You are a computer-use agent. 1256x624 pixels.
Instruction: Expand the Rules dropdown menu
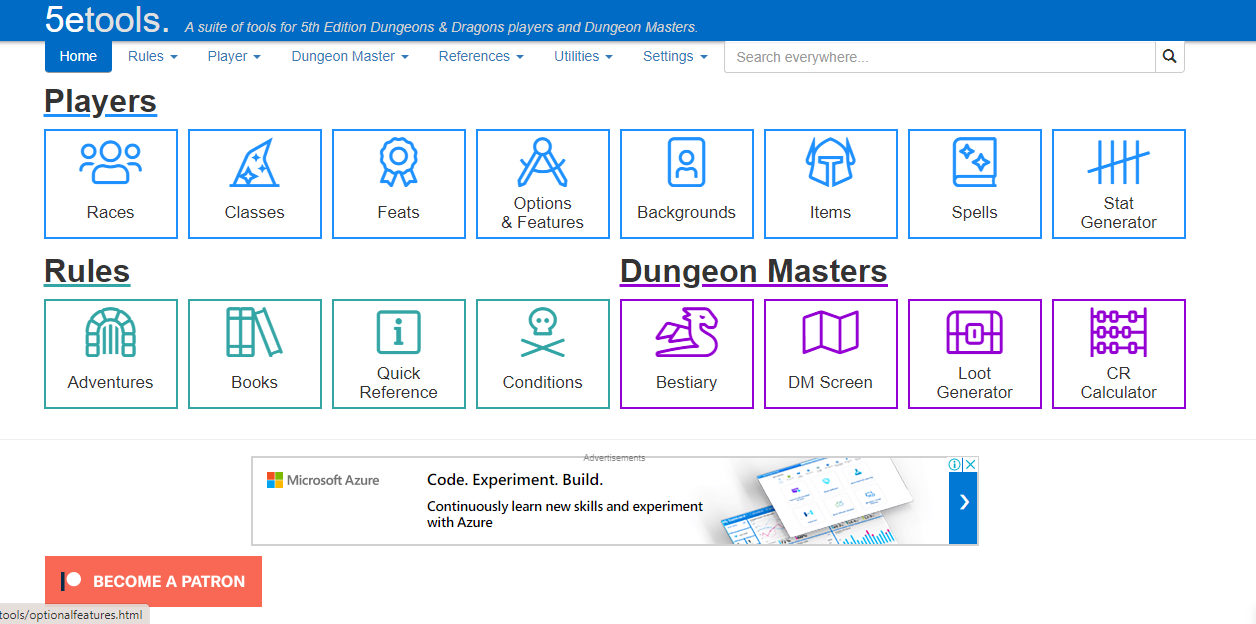tap(152, 57)
